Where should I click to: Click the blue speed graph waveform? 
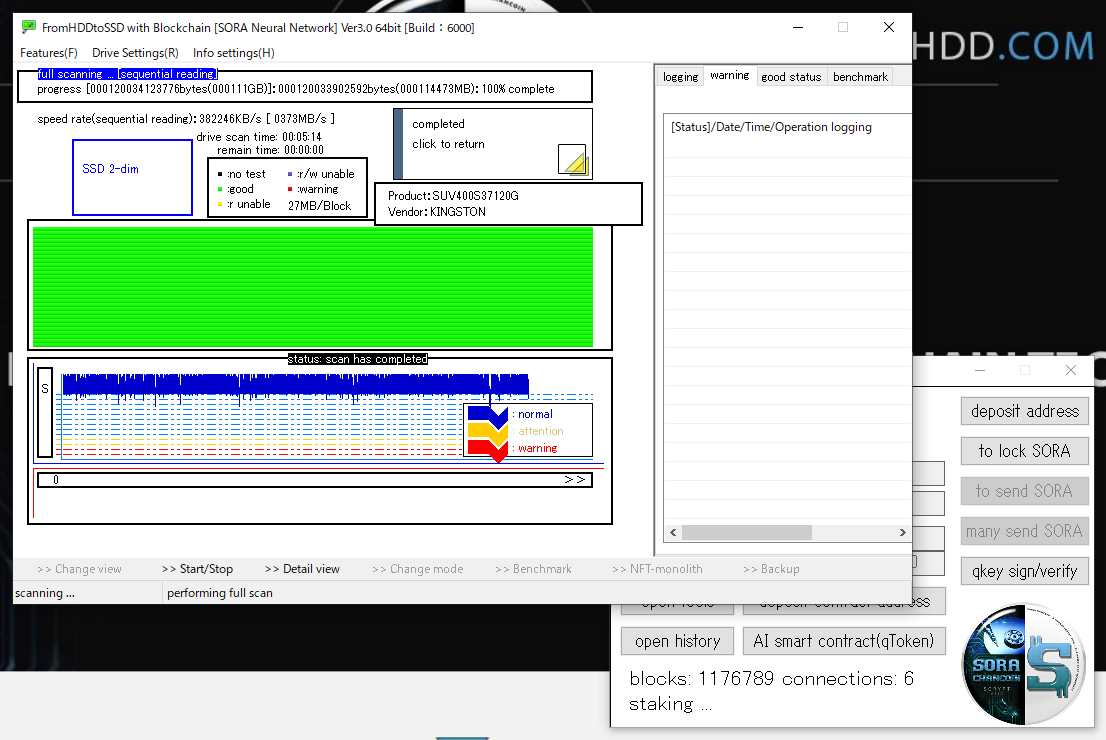click(296, 385)
